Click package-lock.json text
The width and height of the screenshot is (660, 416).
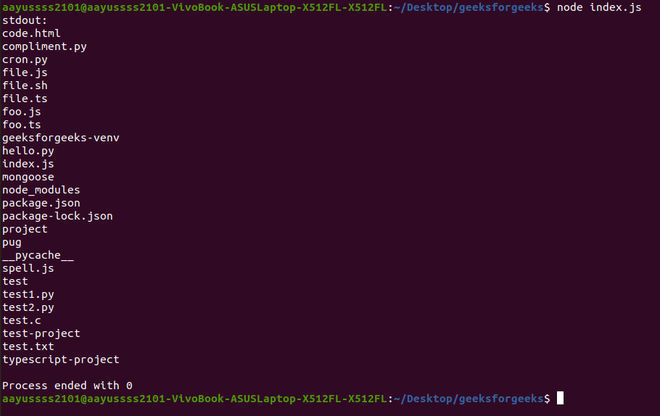tap(57, 216)
